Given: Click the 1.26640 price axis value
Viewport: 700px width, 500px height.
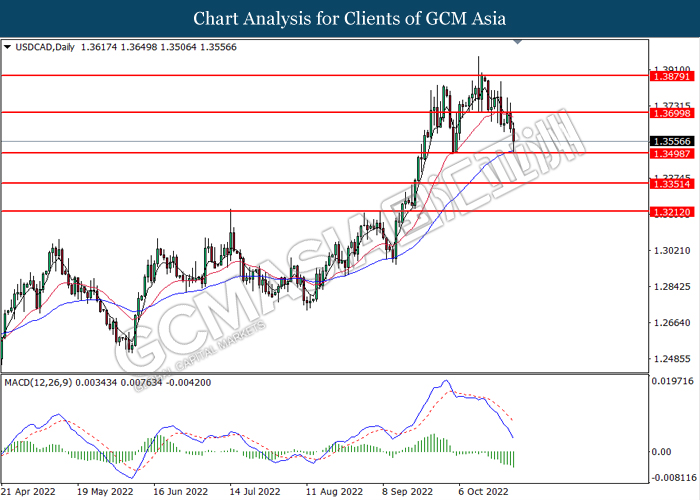Looking at the screenshot, I should point(672,323).
